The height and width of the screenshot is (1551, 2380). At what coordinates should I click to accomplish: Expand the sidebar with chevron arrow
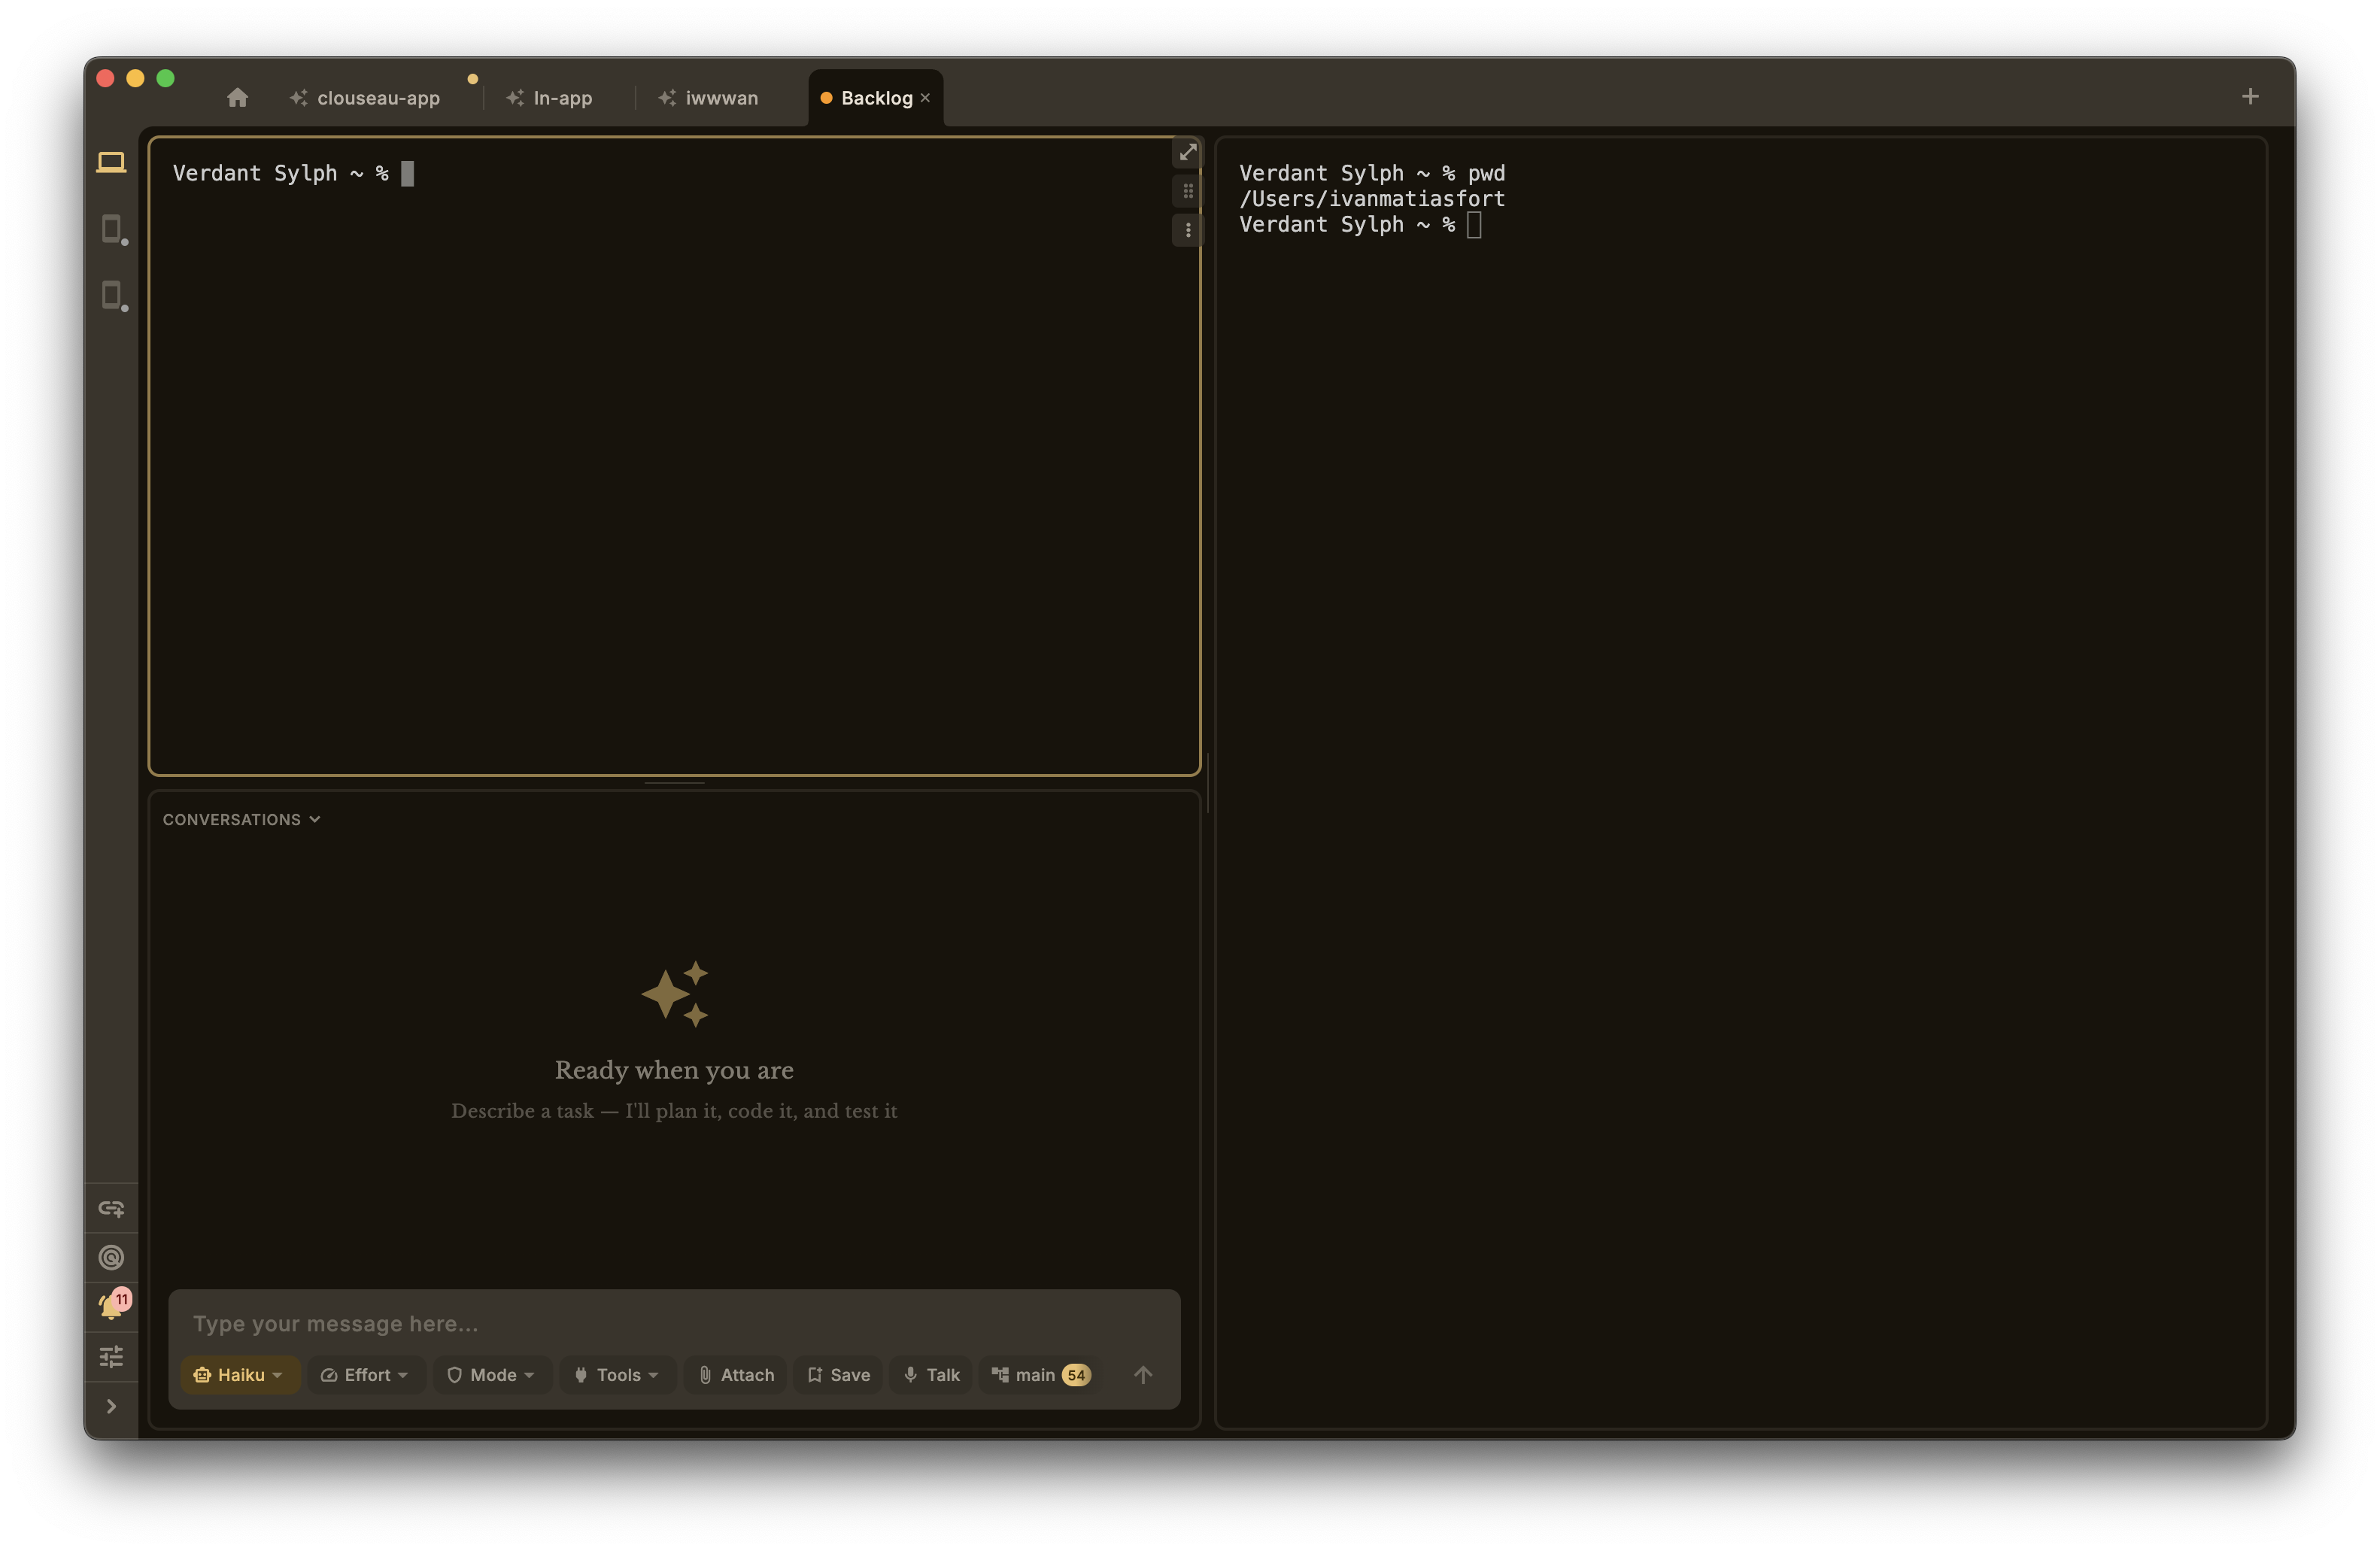111,1406
